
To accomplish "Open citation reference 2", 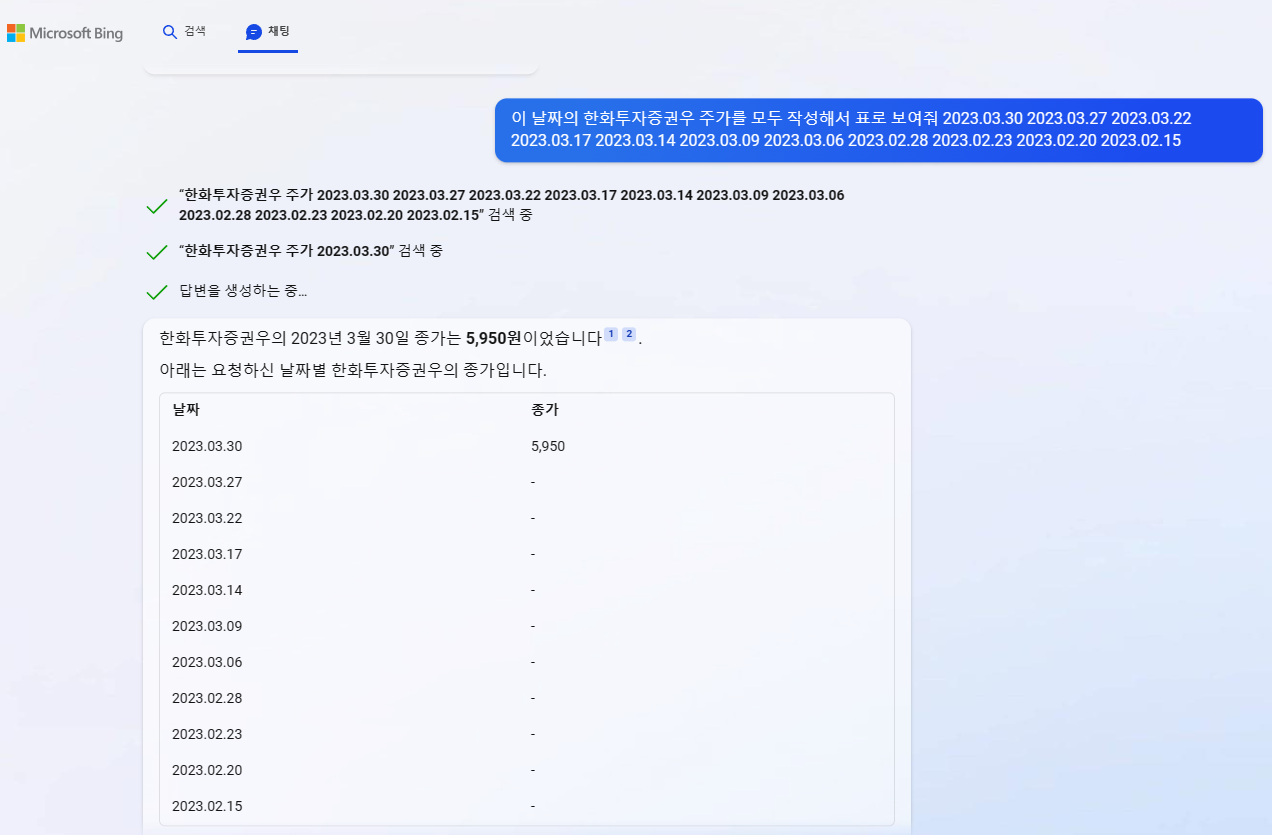I will [x=629, y=334].
